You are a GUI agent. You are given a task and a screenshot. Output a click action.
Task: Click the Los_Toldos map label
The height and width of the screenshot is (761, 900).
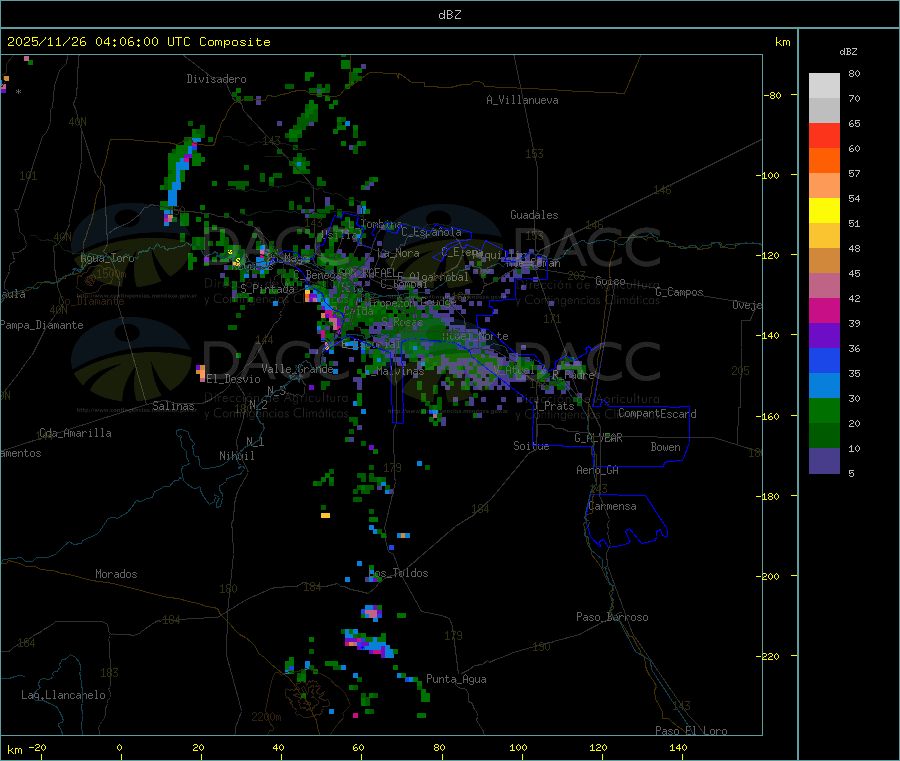(x=398, y=573)
